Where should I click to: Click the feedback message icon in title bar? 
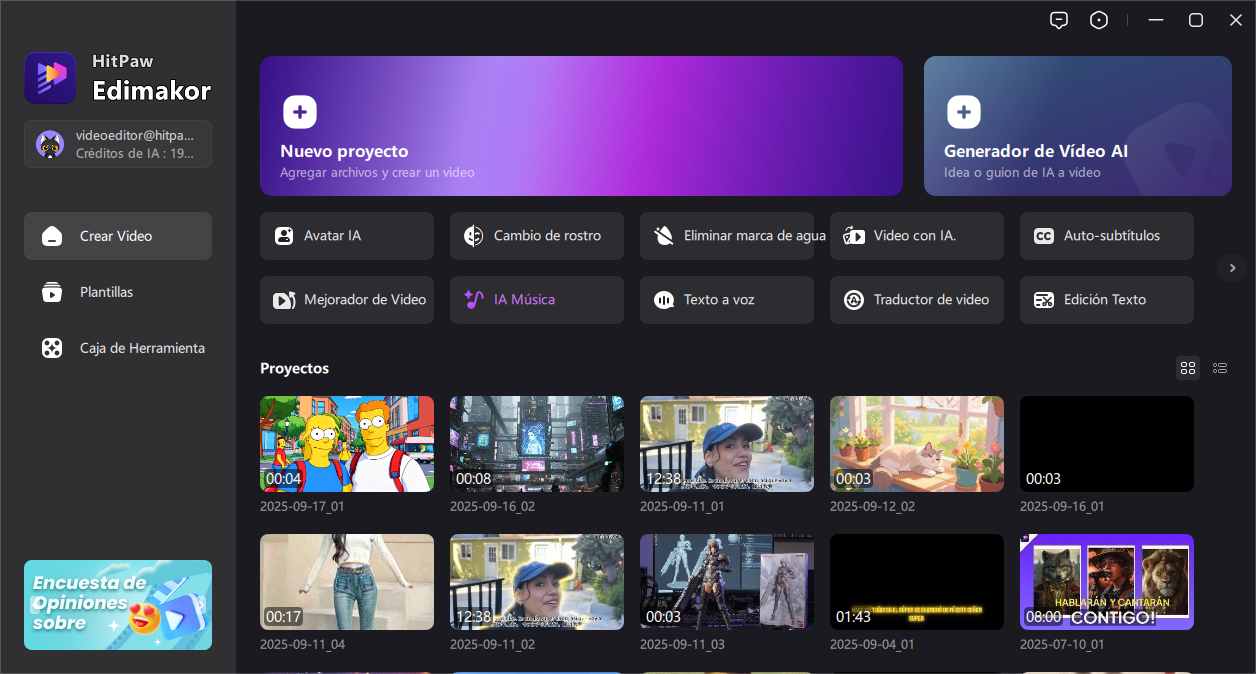[x=1059, y=20]
